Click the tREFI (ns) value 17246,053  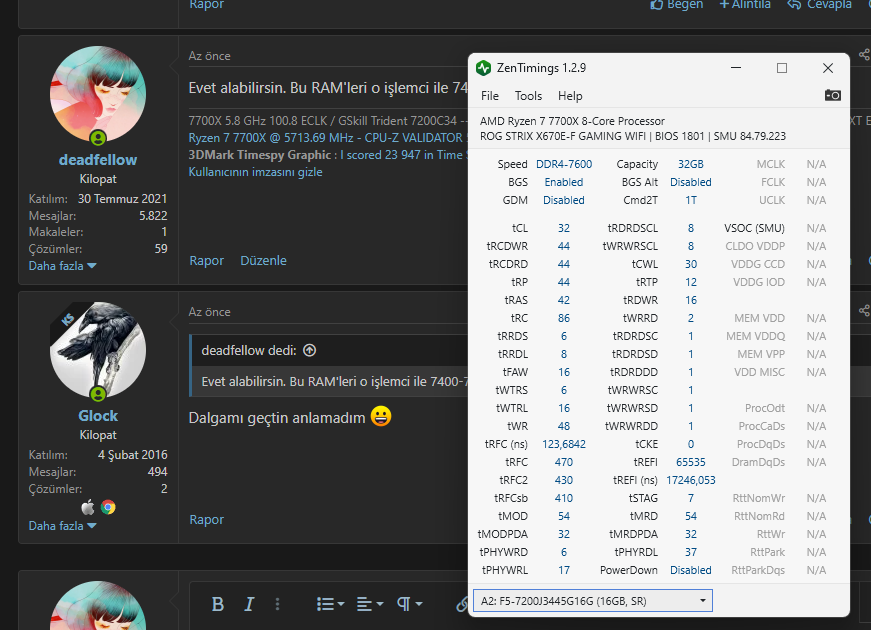tap(690, 480)
